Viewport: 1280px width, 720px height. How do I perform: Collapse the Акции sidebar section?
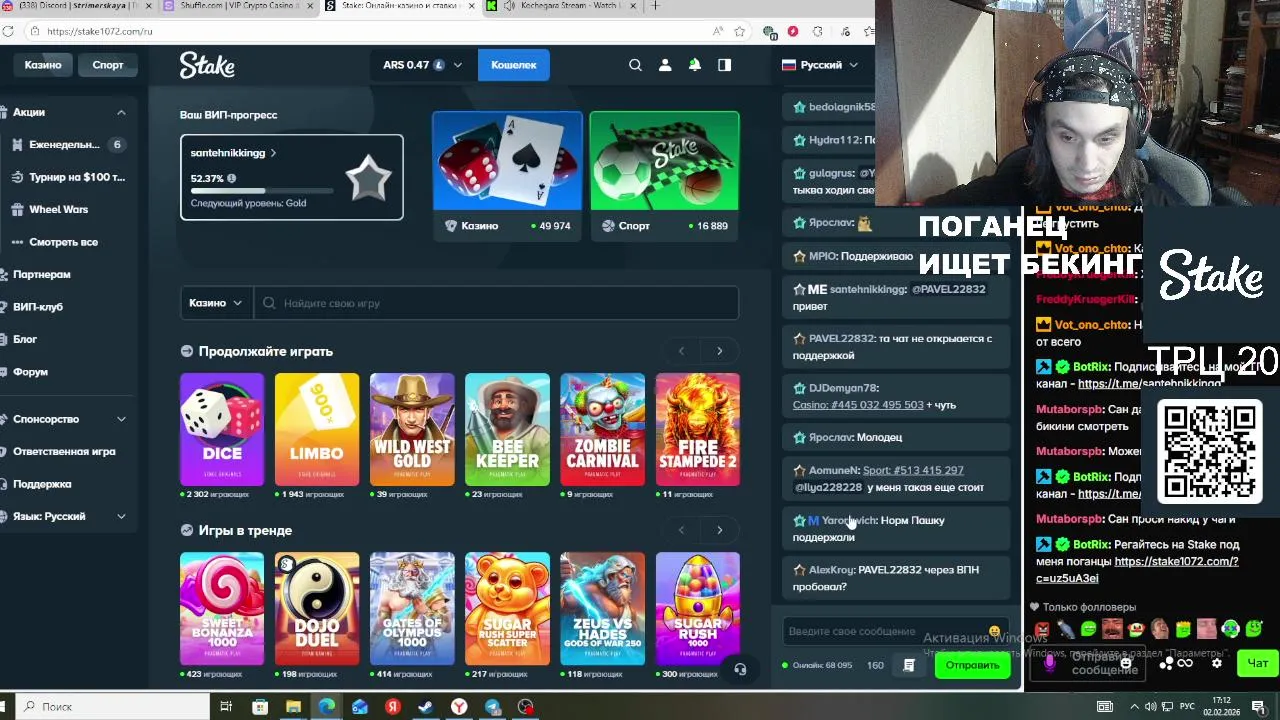coord(121,113)
